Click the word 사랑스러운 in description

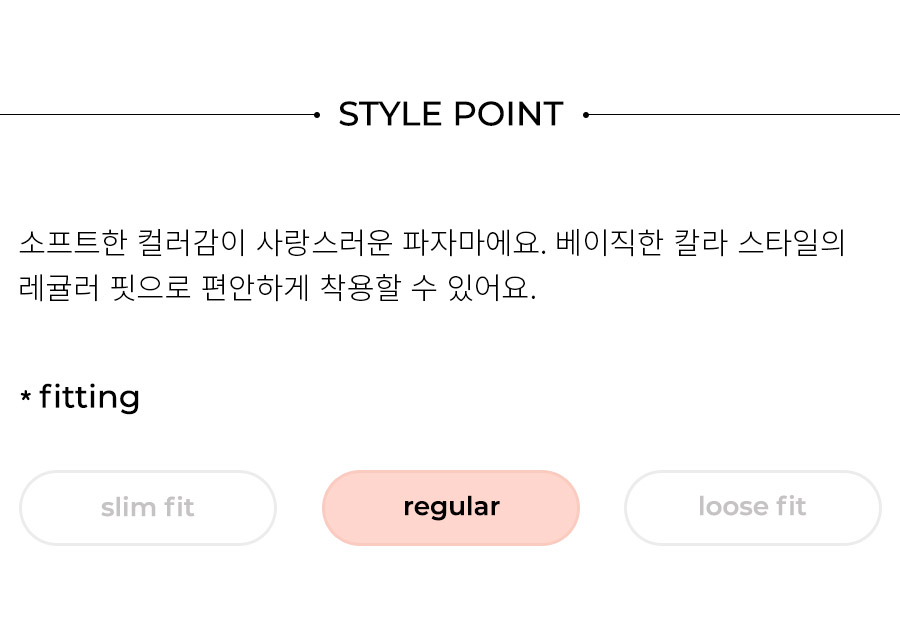(324, 242)
